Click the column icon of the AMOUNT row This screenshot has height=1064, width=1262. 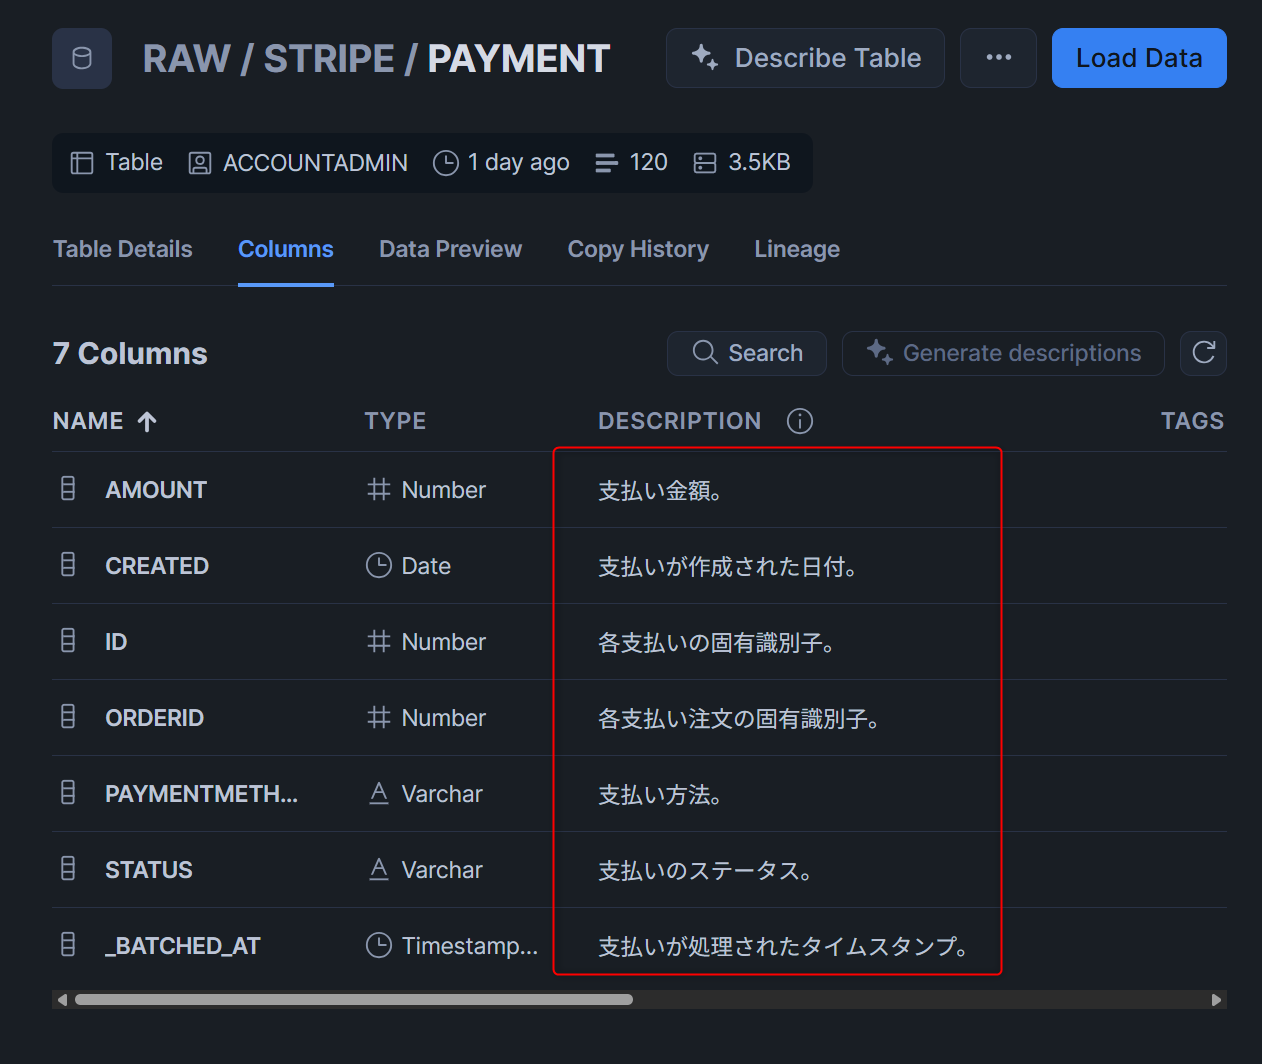point(68,489)
